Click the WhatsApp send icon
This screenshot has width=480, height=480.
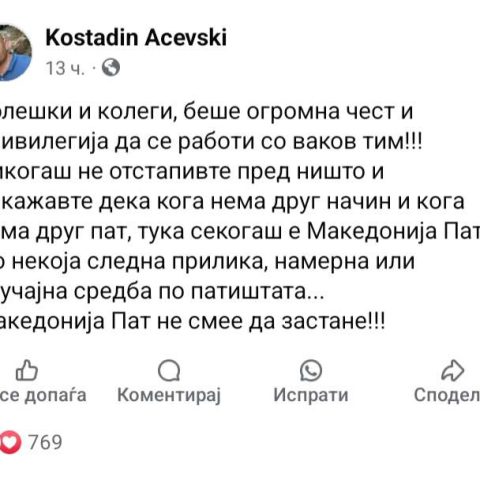(x=311, y=370)
